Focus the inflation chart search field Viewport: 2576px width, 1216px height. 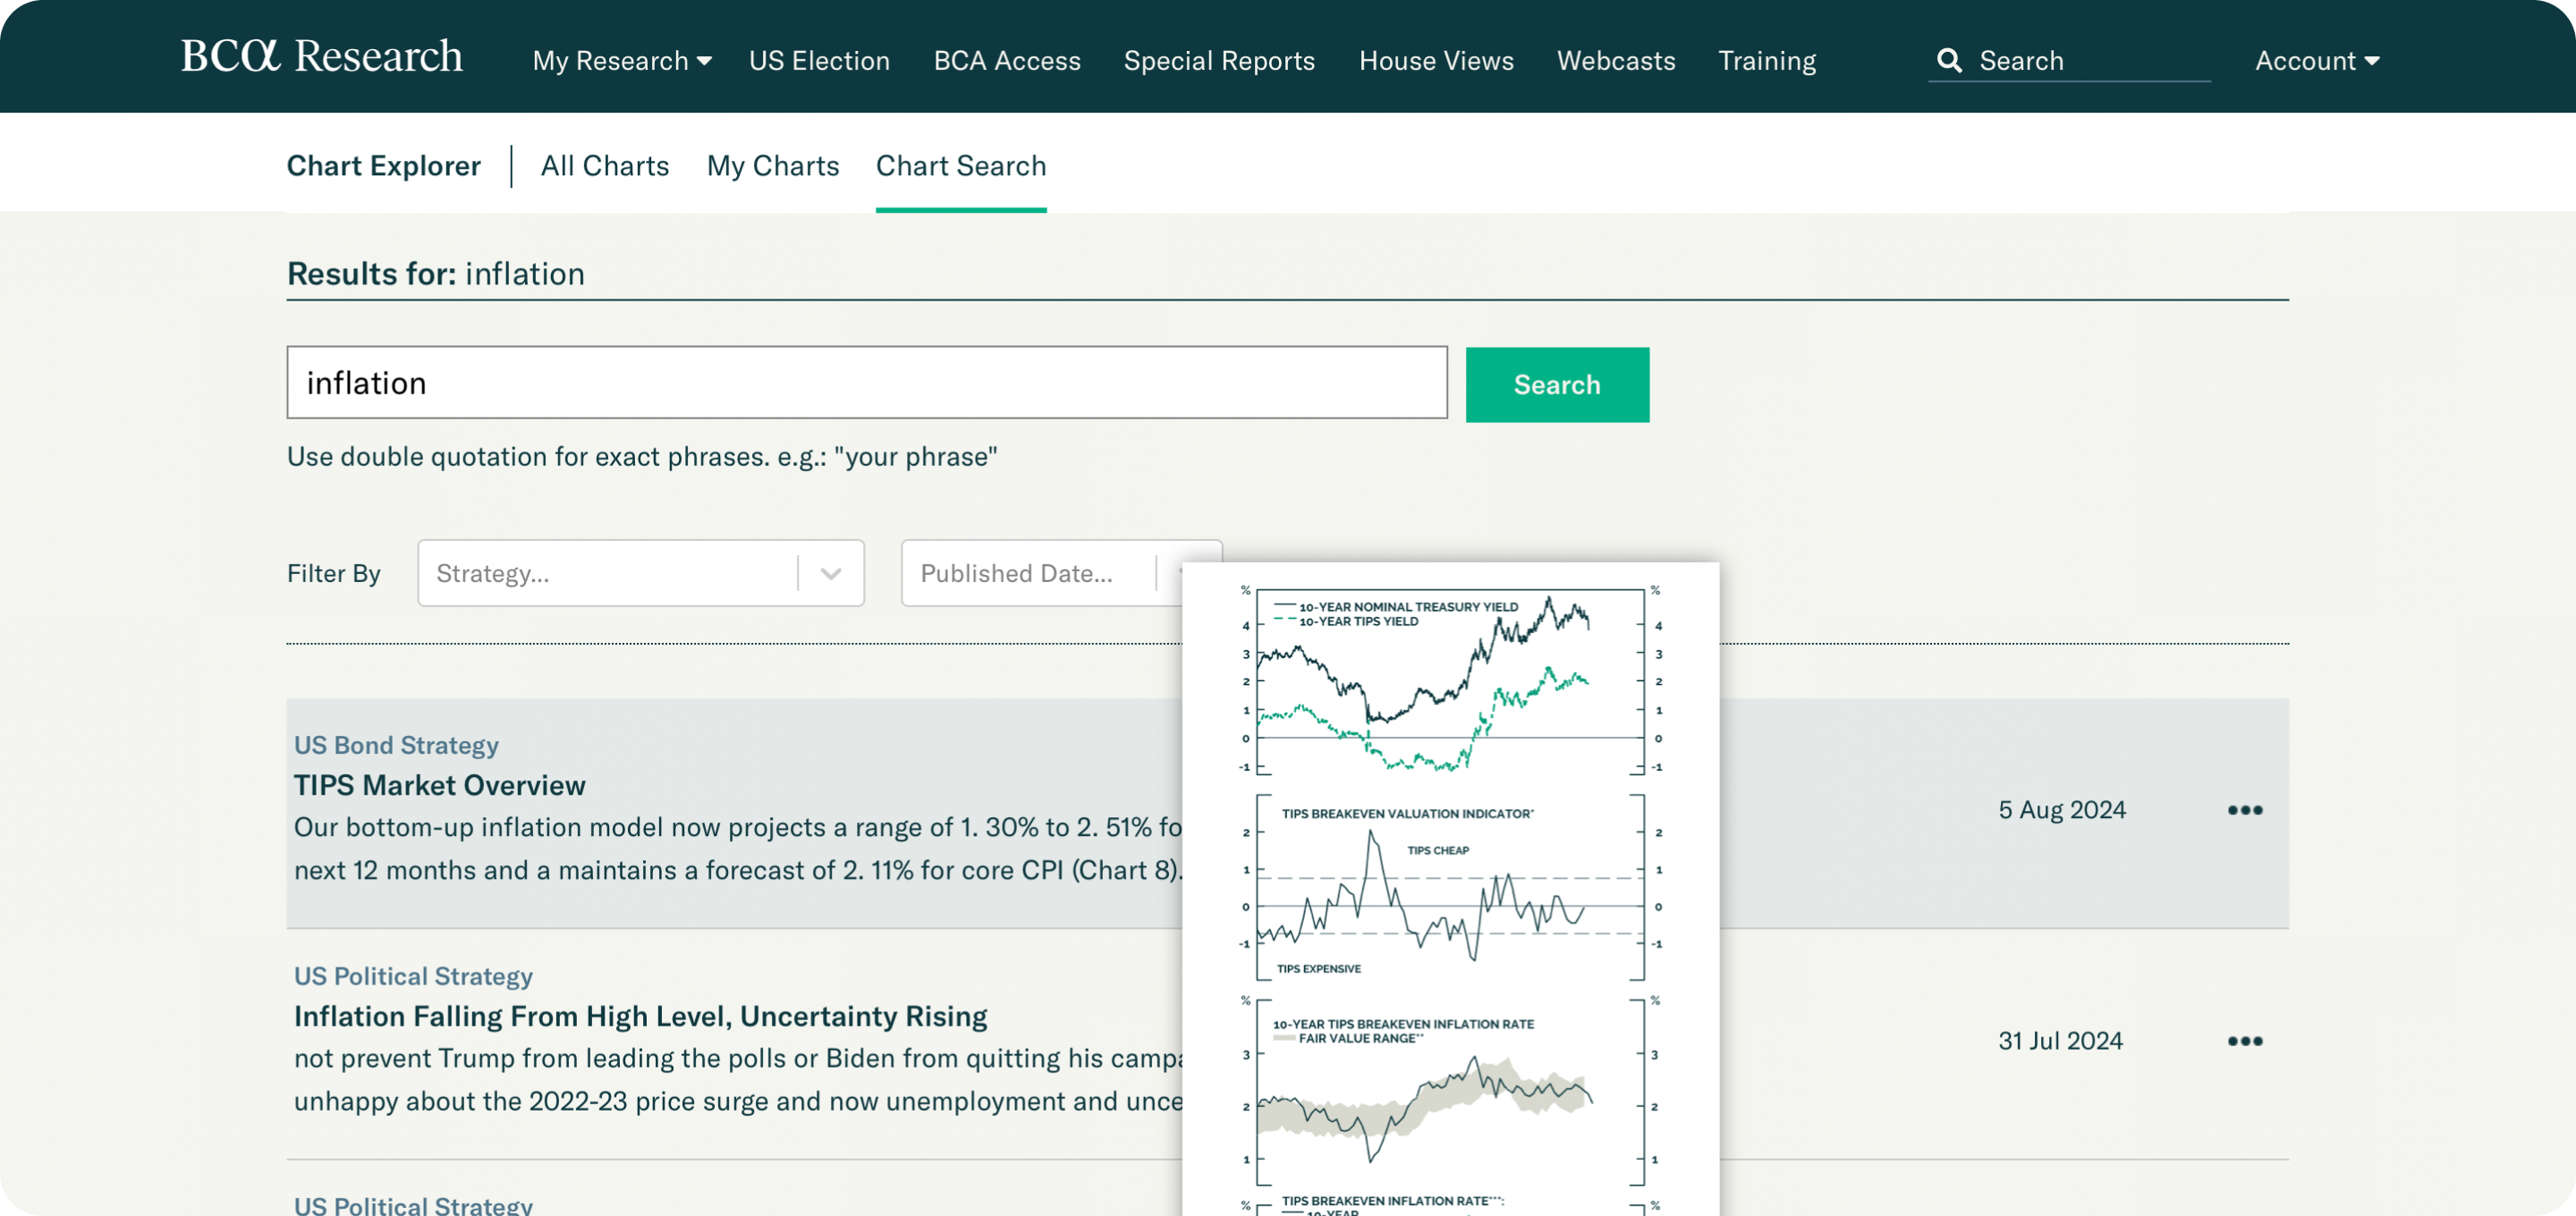click(x=866, y=383)
